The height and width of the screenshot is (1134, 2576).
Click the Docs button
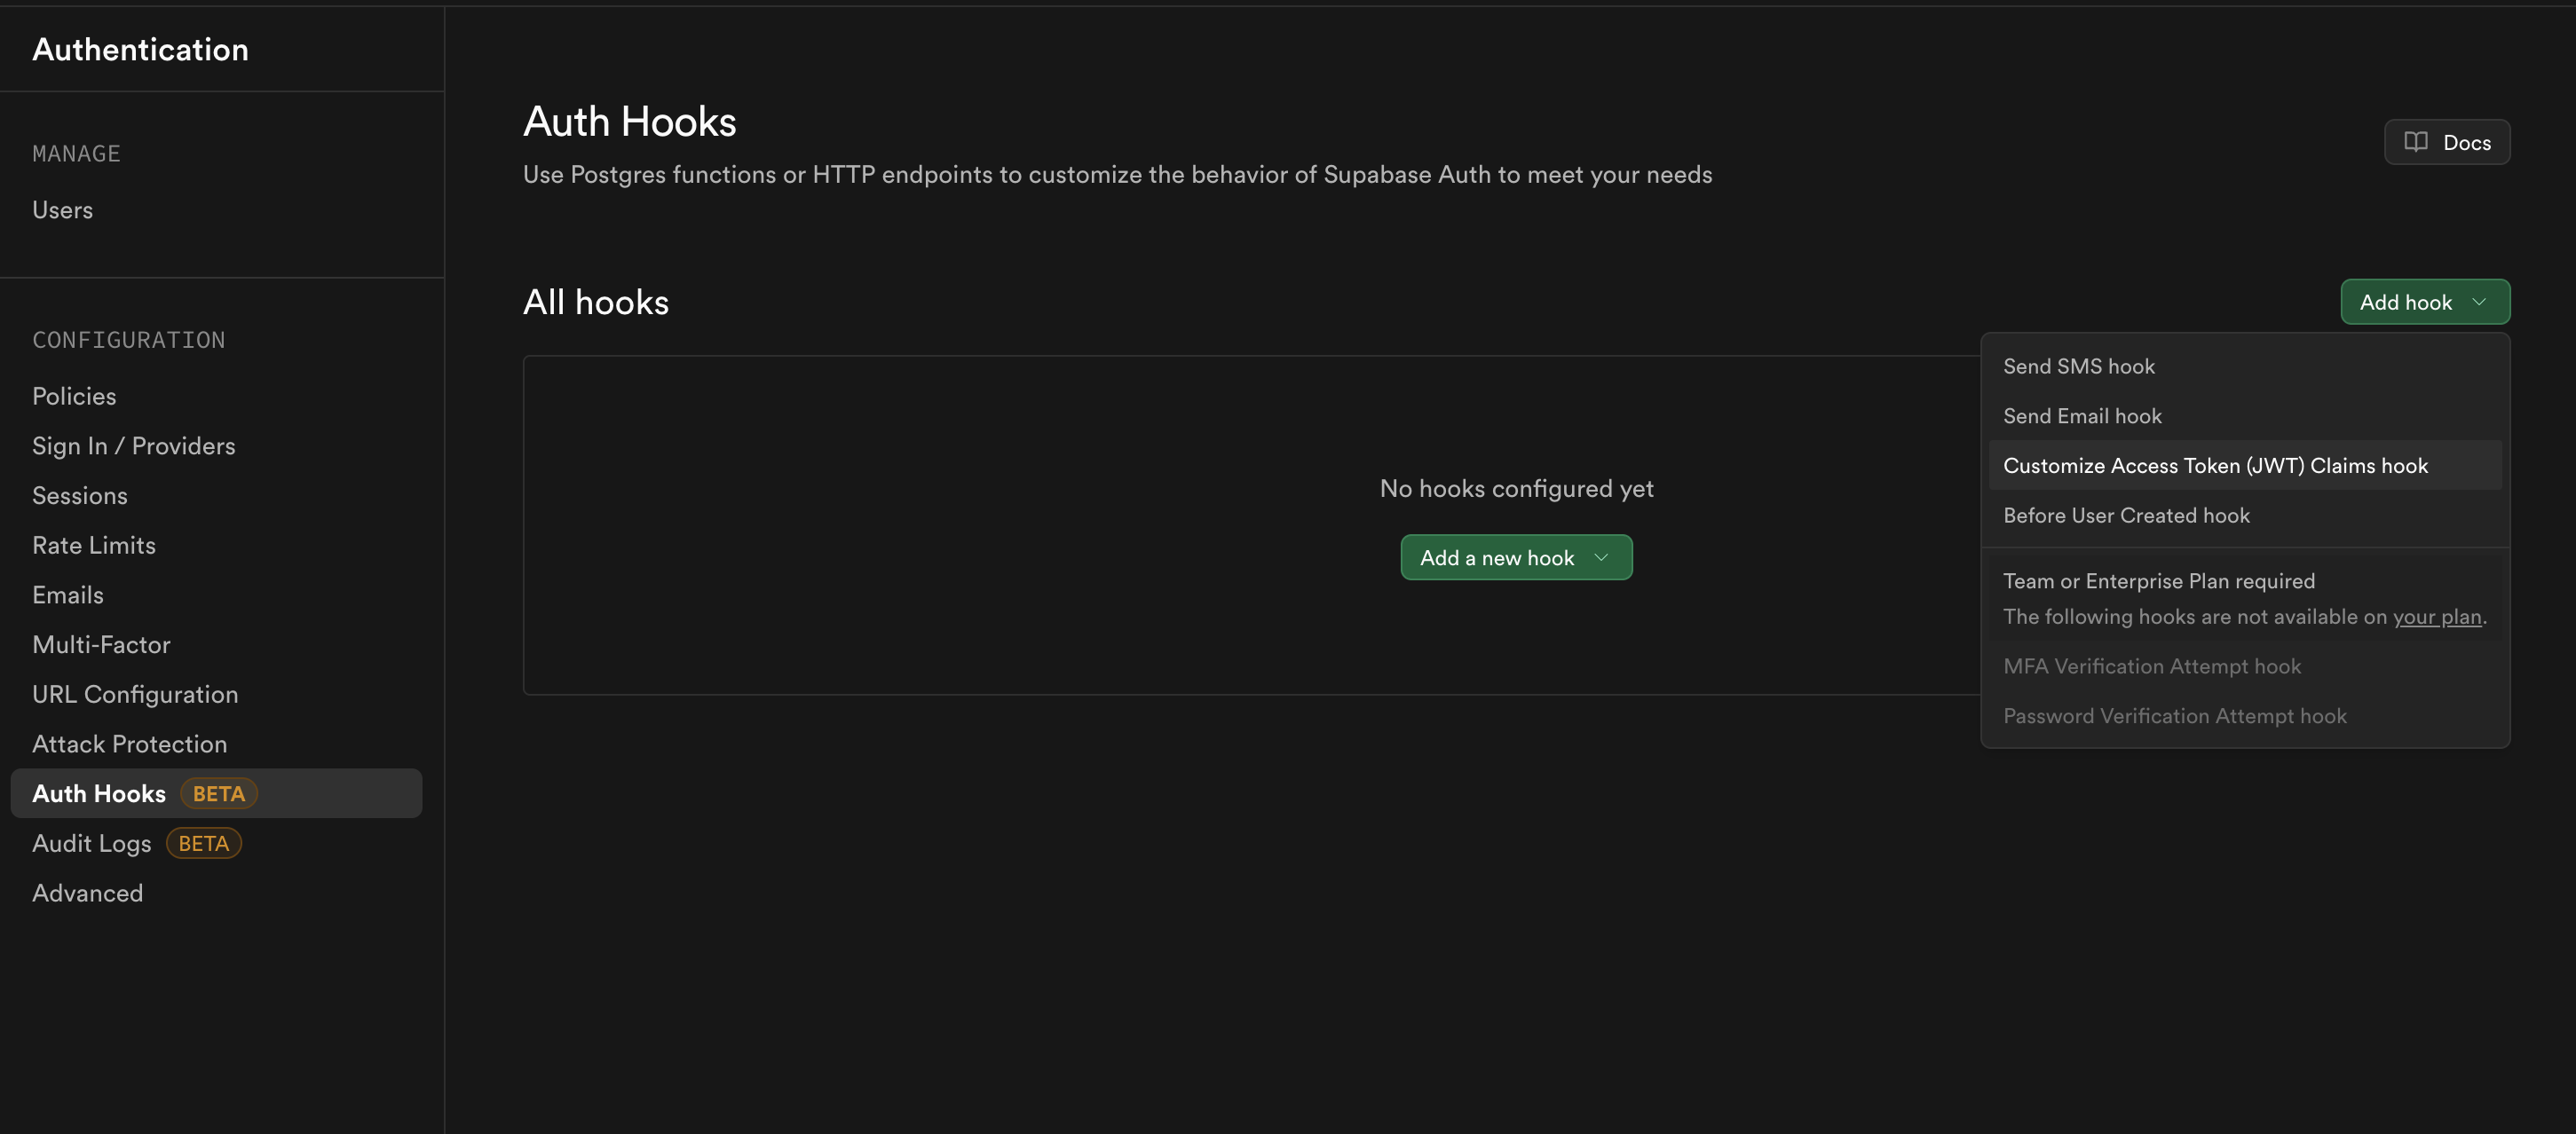(x=2447, y=142)
